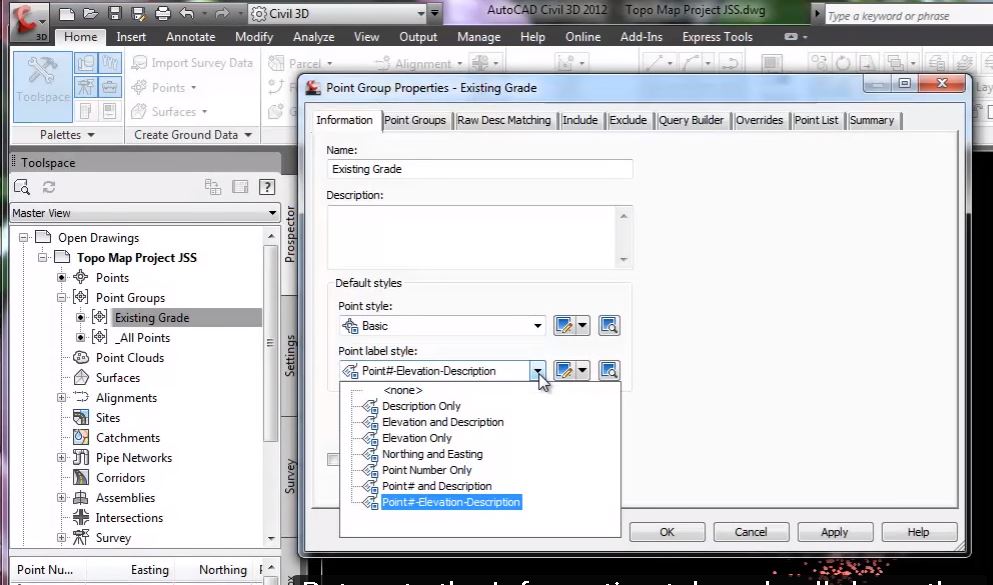Expand the Pipe Networks tree node

(x=61, y=458)
